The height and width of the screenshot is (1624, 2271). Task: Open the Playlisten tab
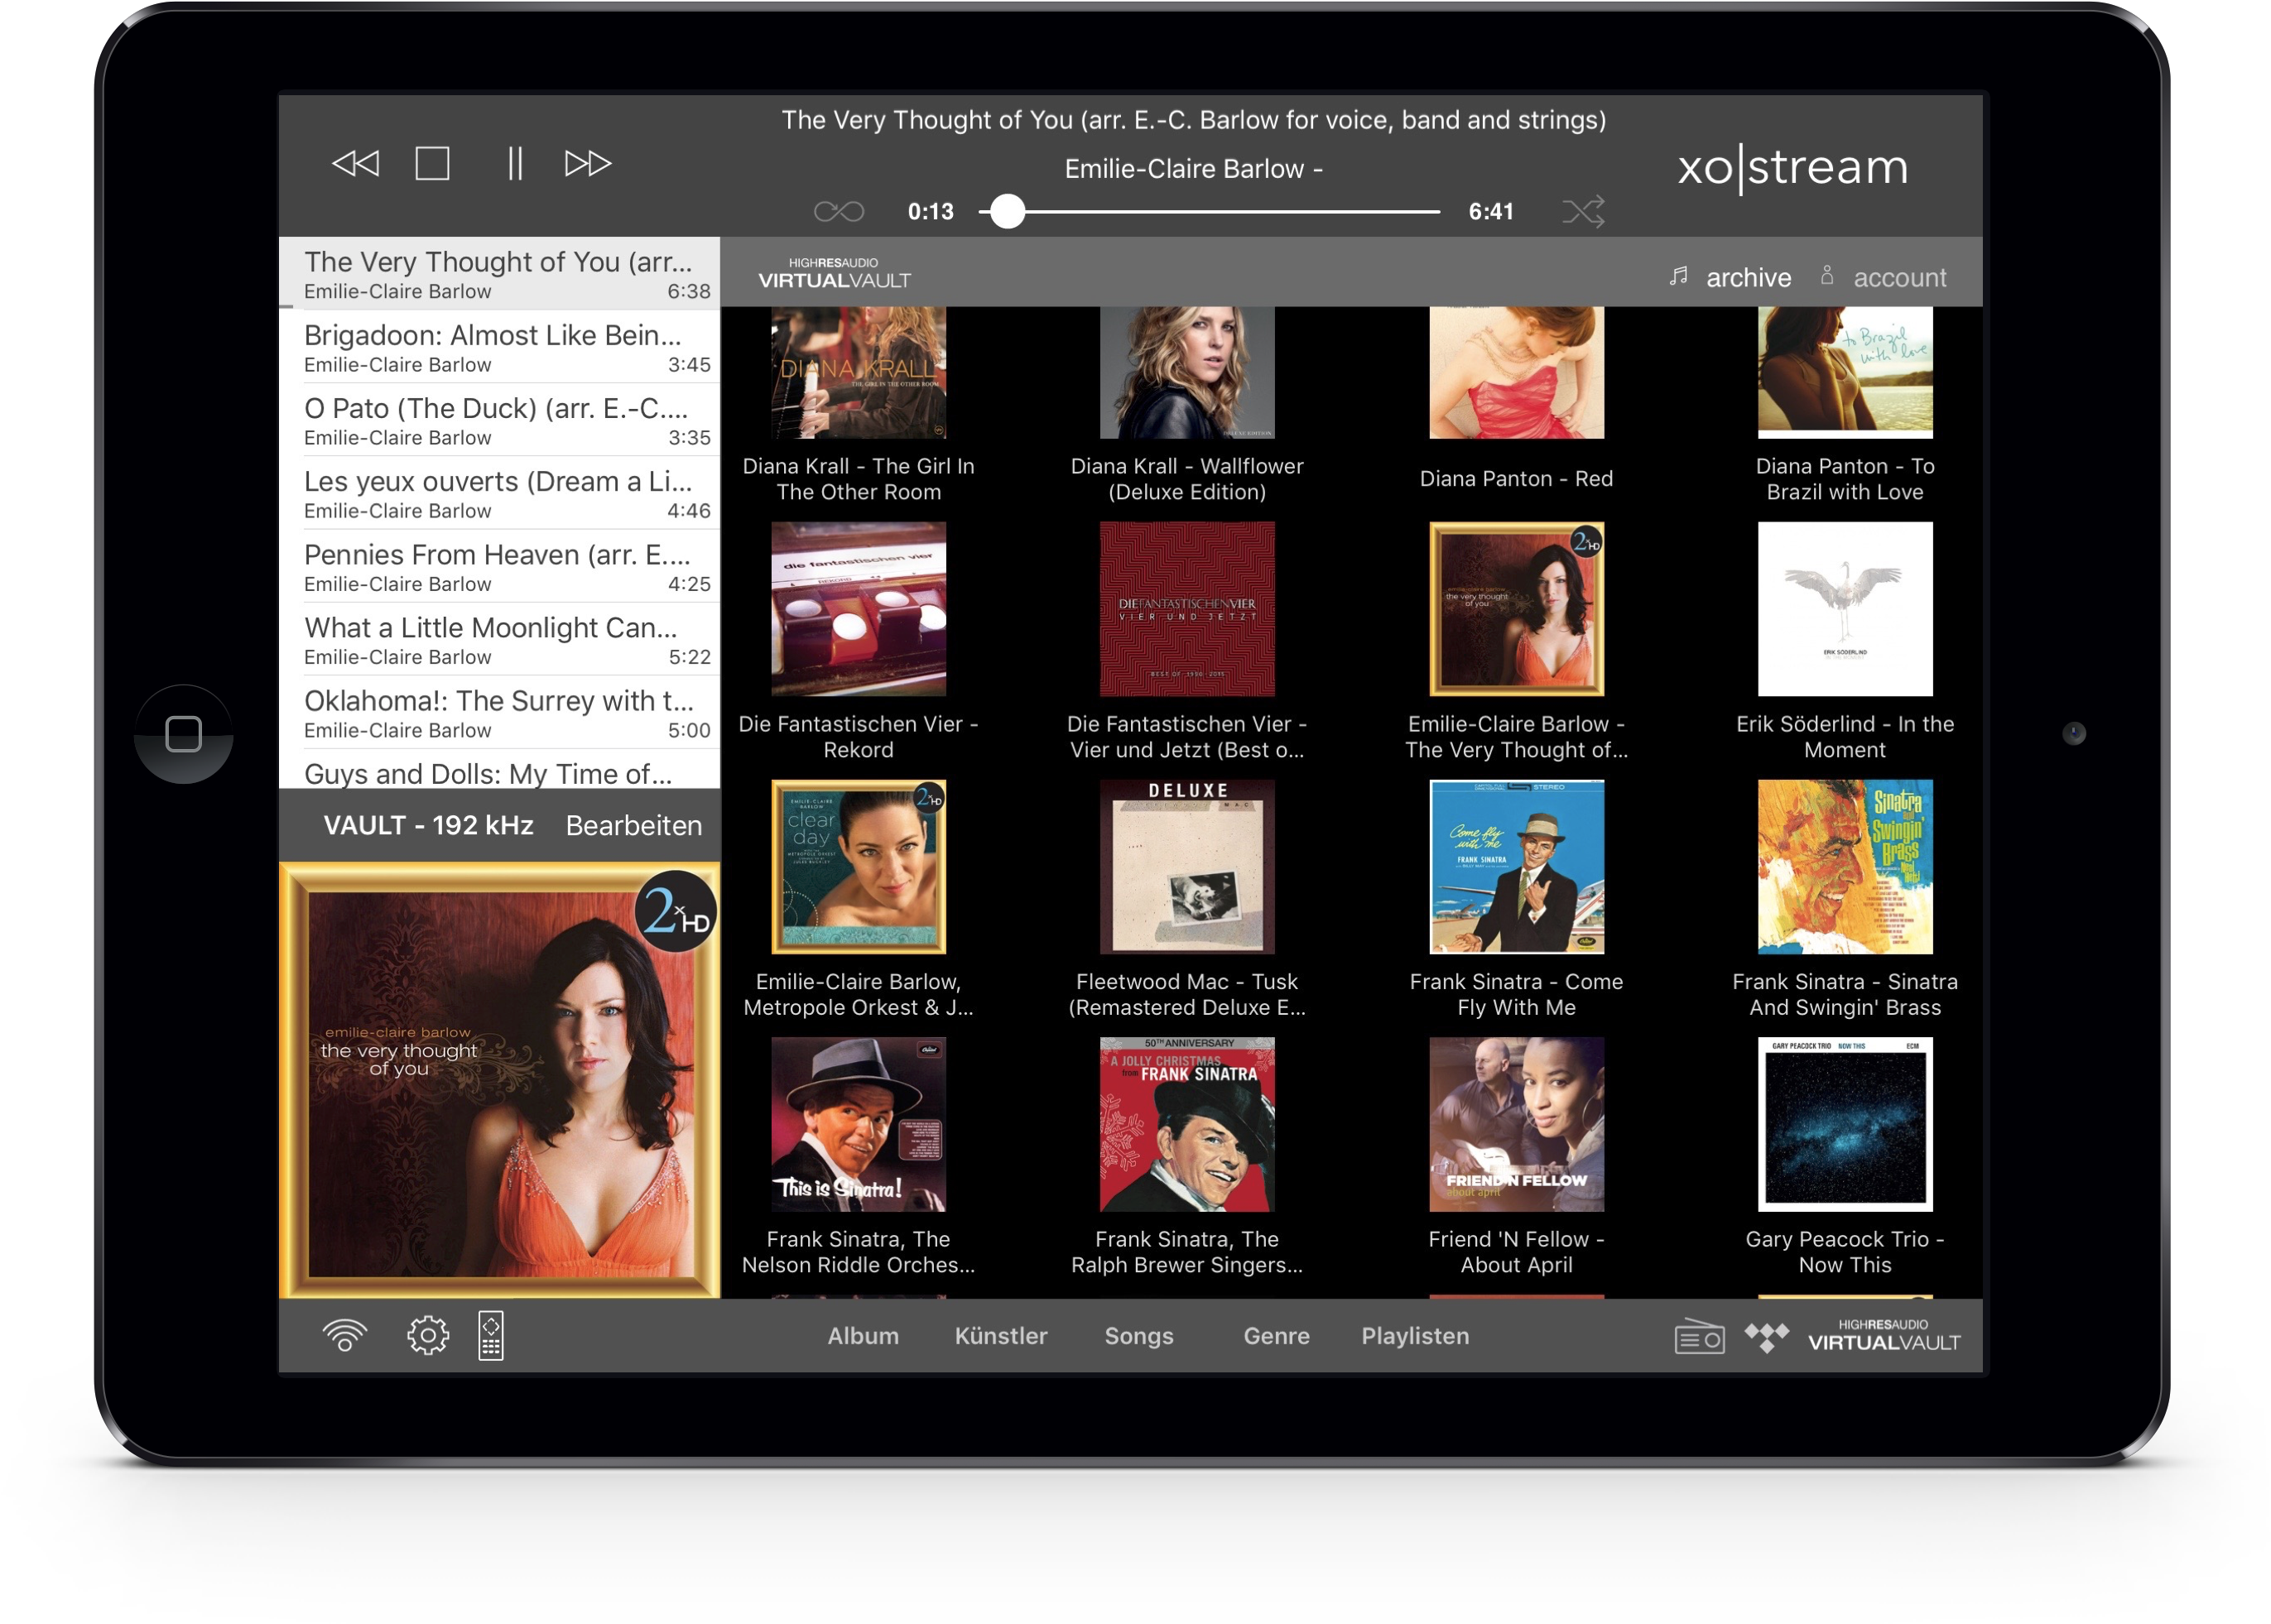coord(1415,1336)
